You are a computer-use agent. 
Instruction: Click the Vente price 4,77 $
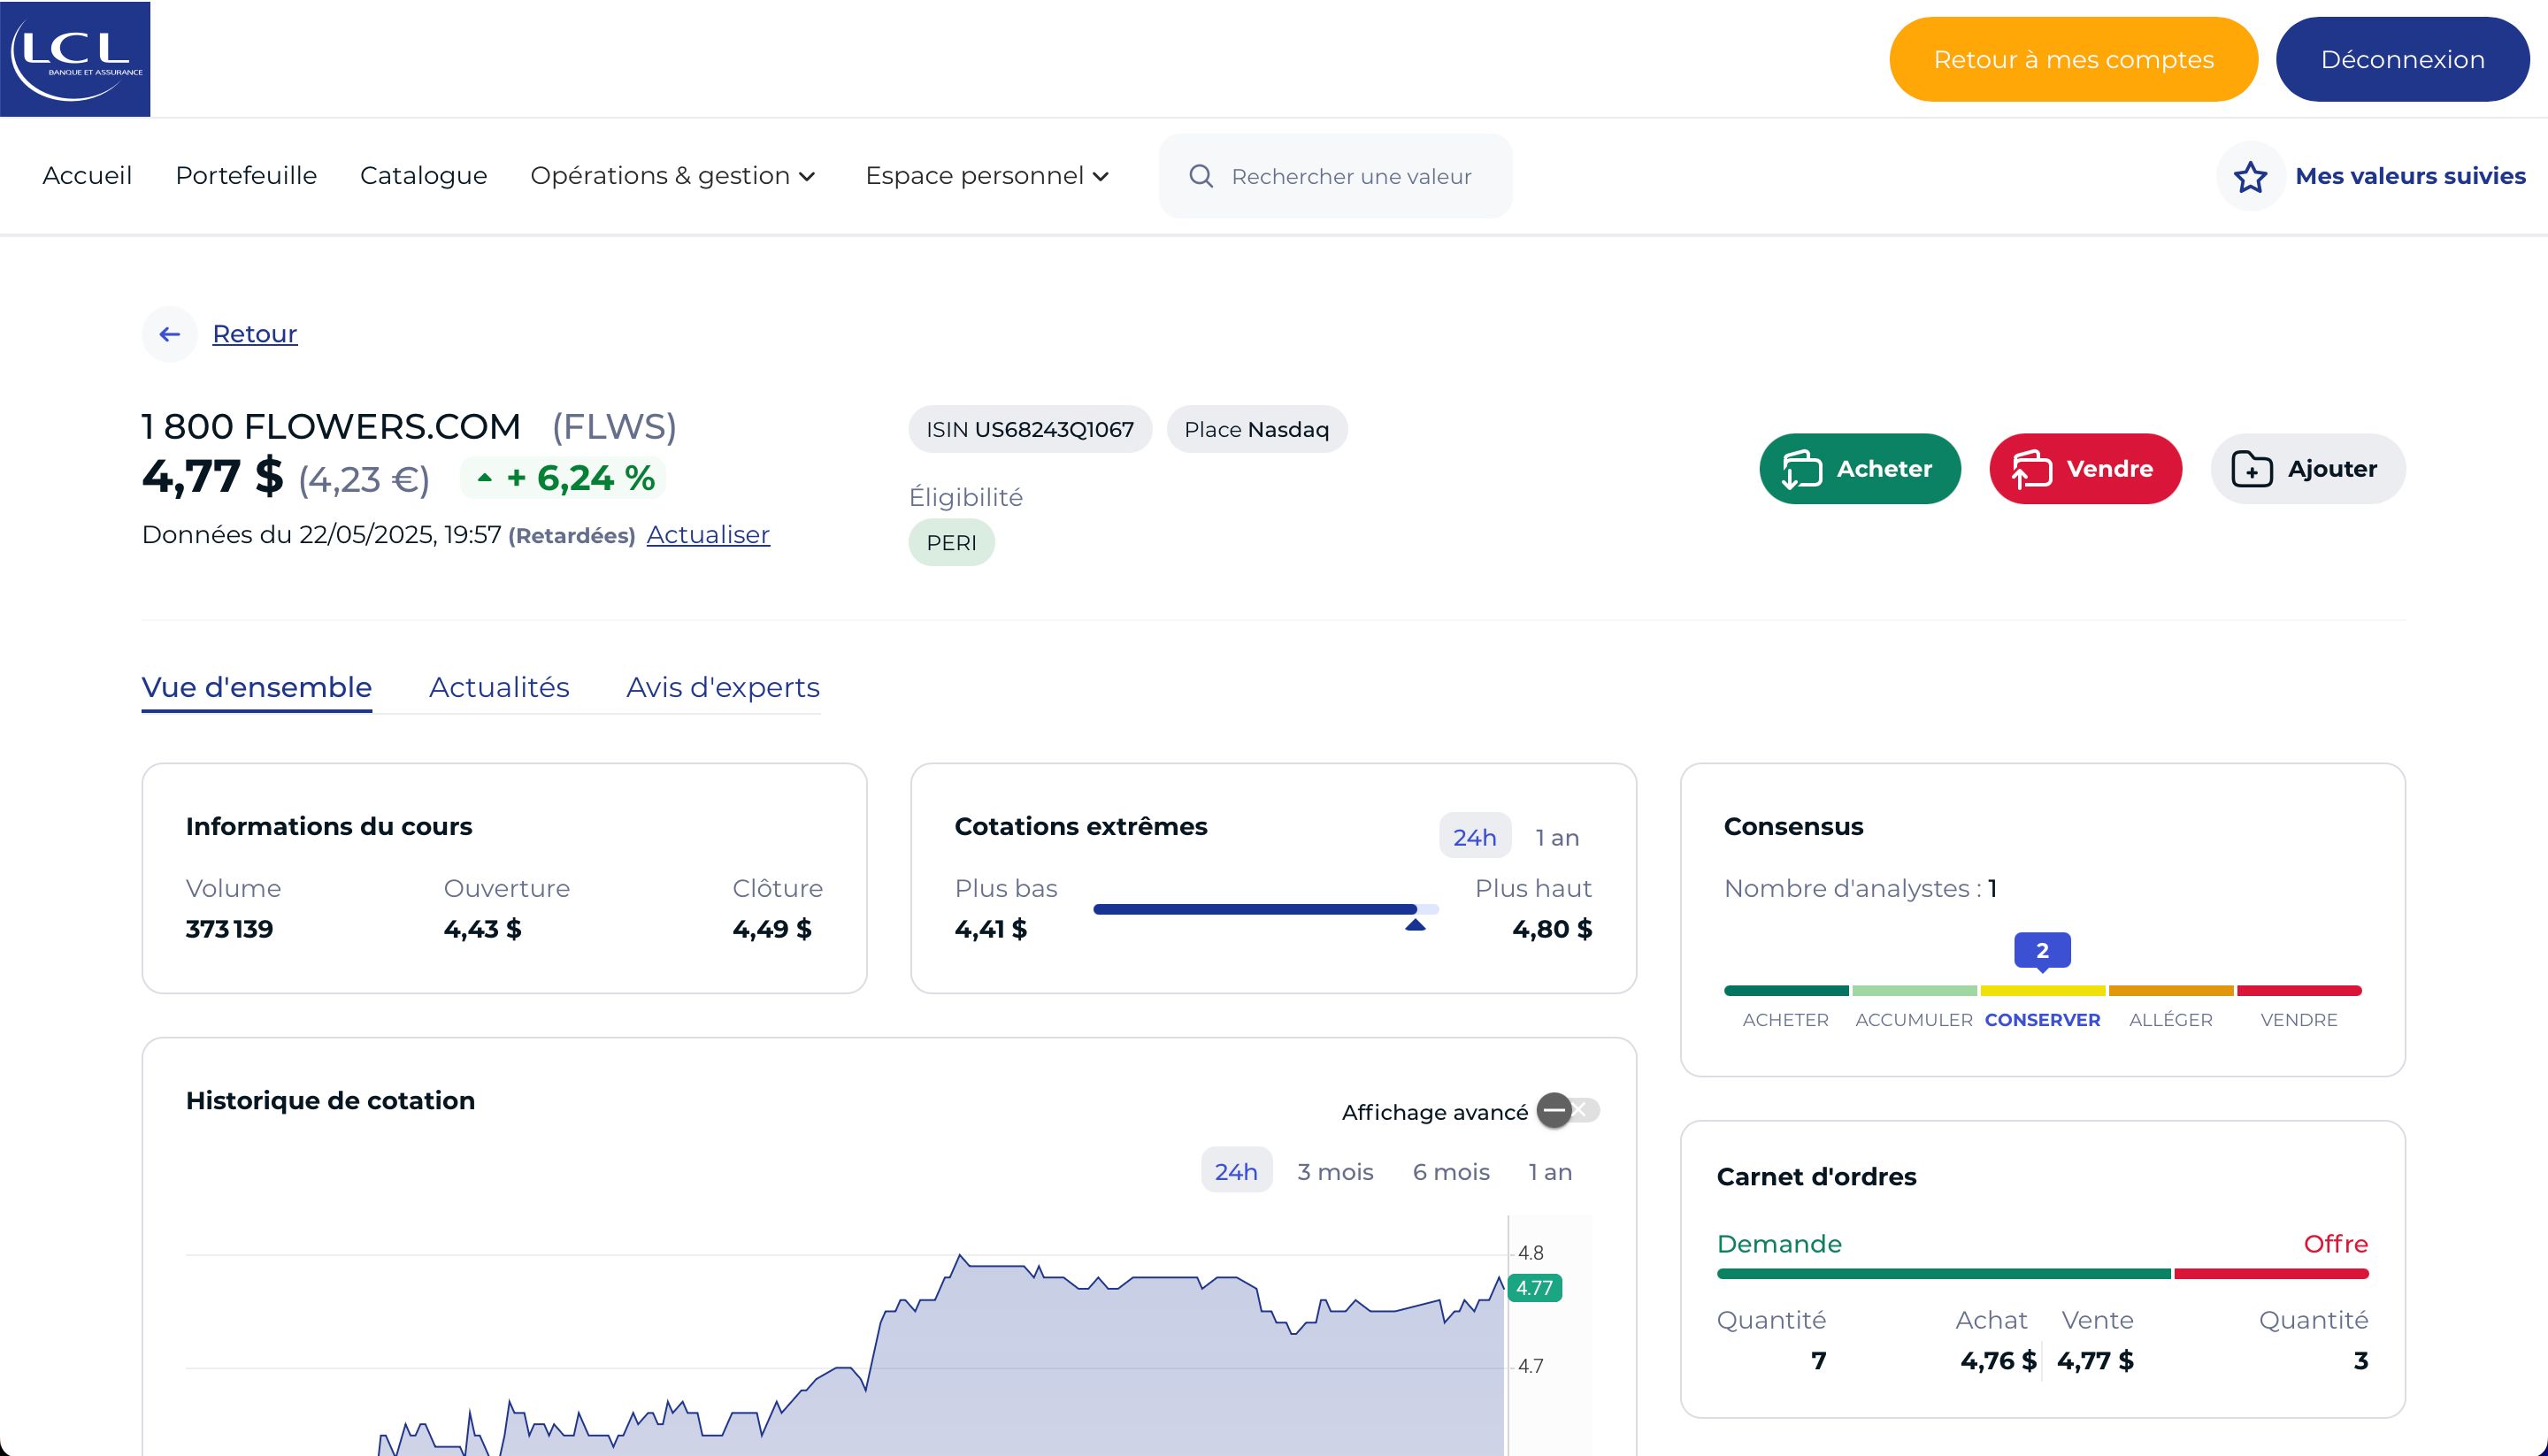[x=2095, y=1361]
